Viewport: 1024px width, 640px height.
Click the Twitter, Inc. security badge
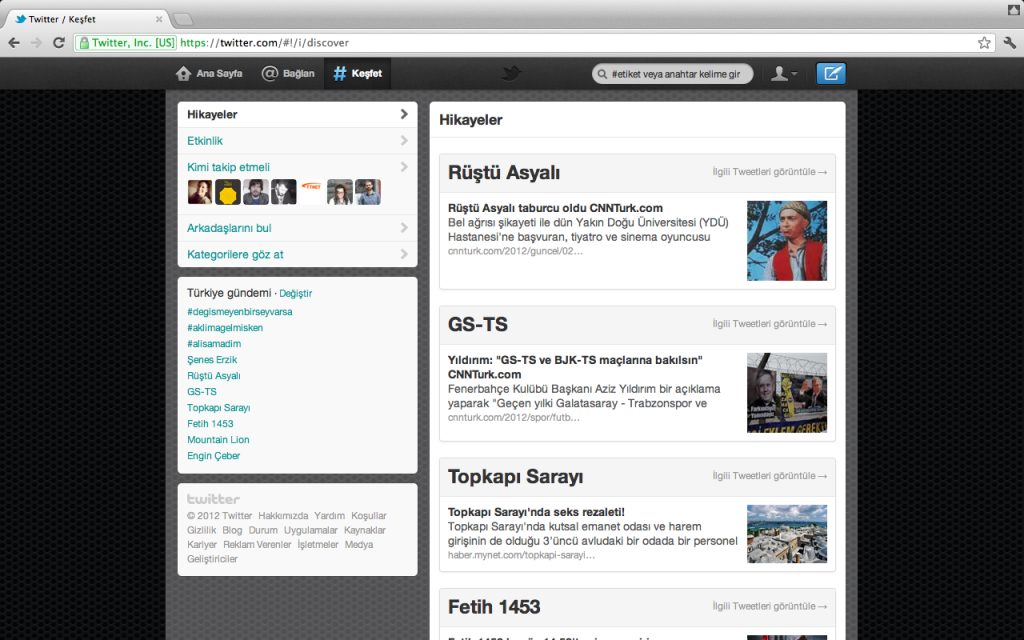(125, 43)
